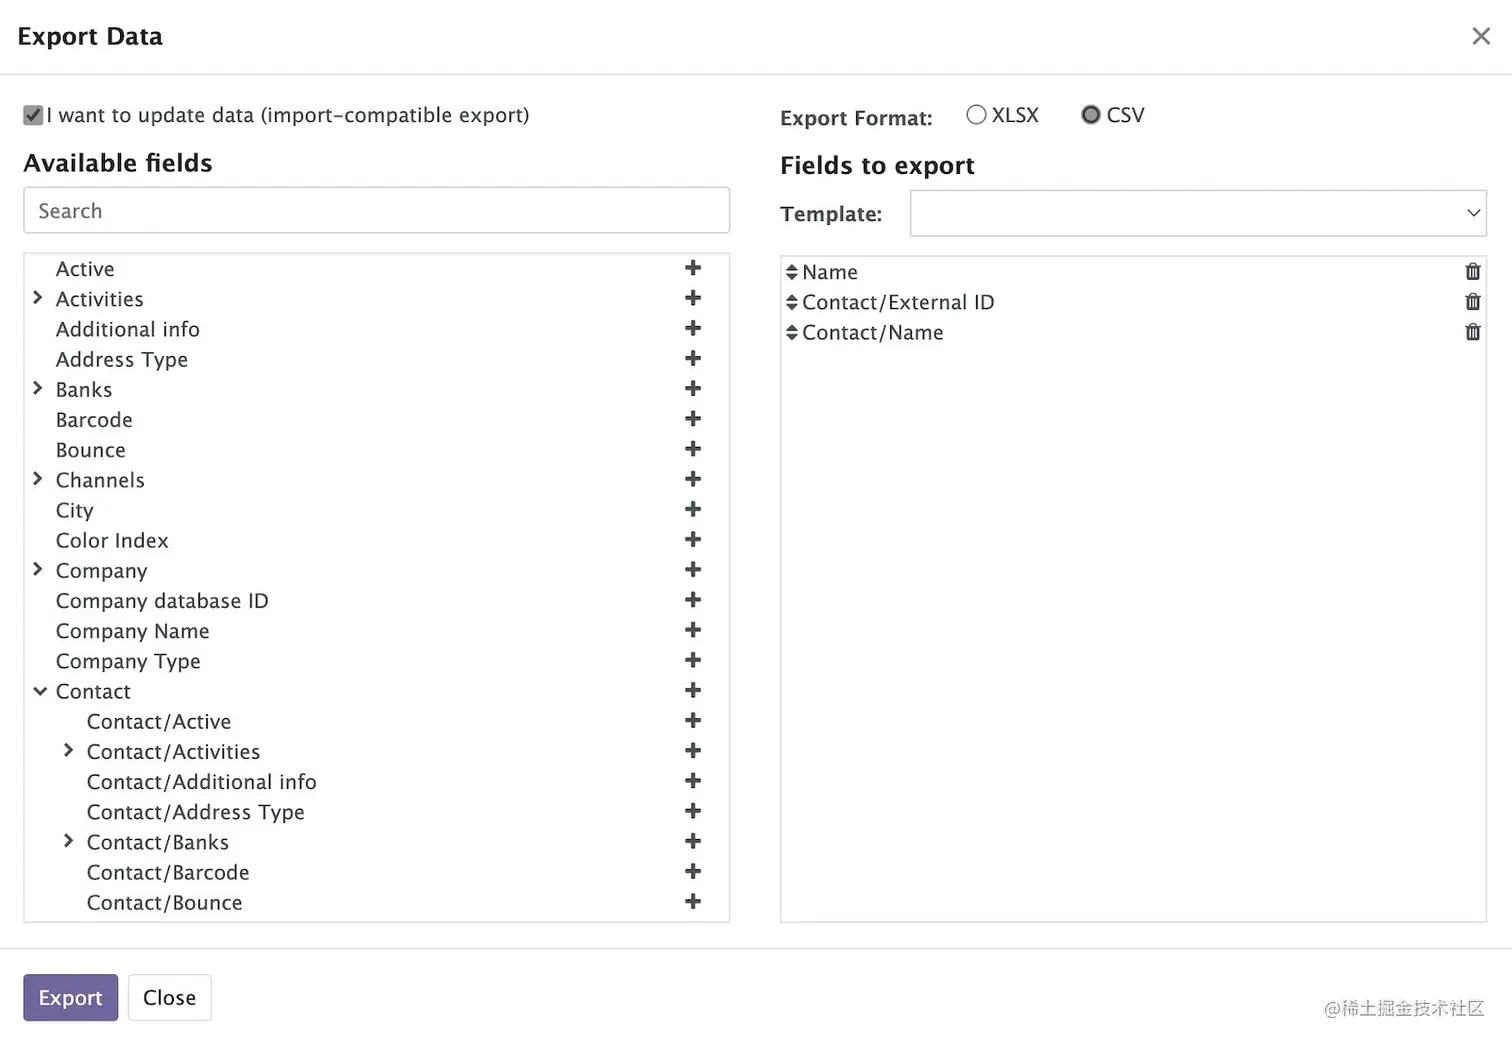This screenshot has width=1512, height=1046.
Task: Add Activities field via plus icon
Action: point(693,298)
